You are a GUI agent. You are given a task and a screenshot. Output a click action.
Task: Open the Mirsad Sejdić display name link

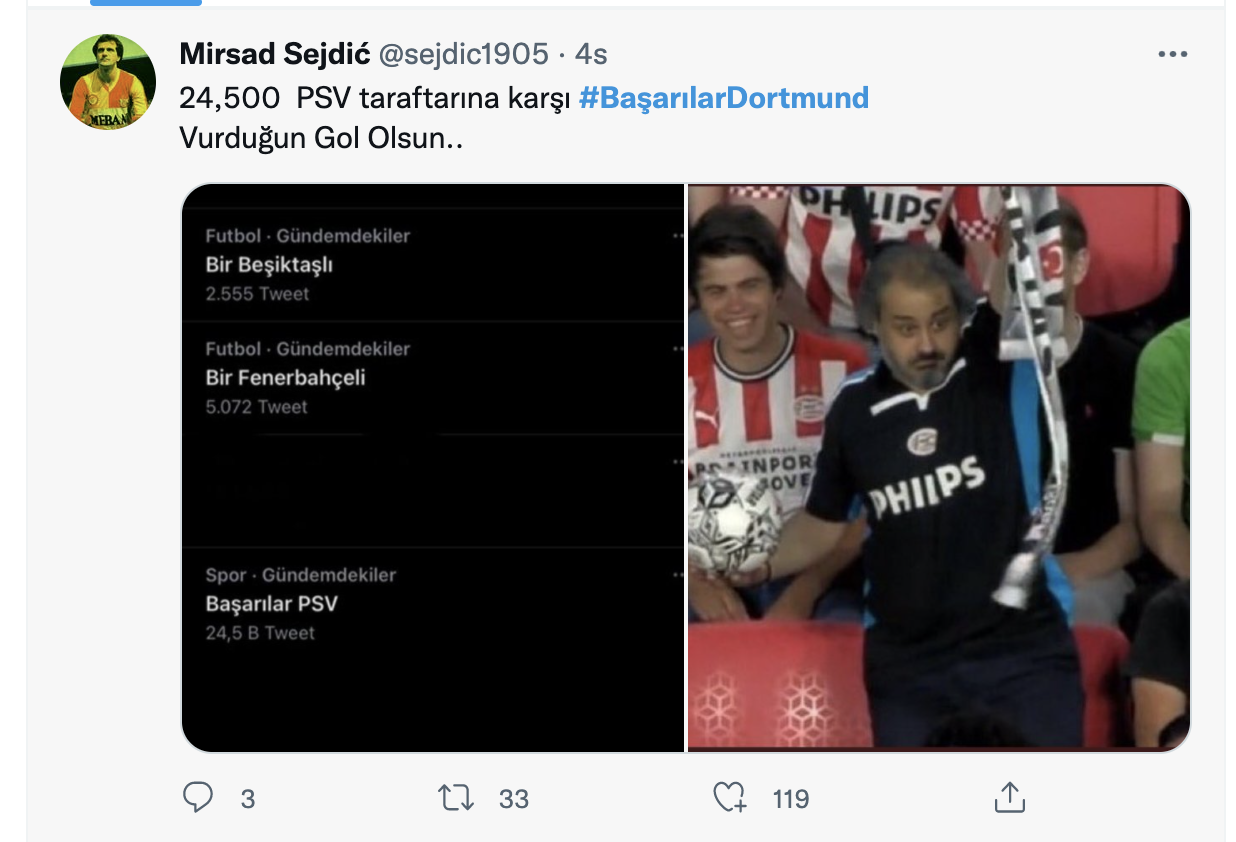[275, 54]
